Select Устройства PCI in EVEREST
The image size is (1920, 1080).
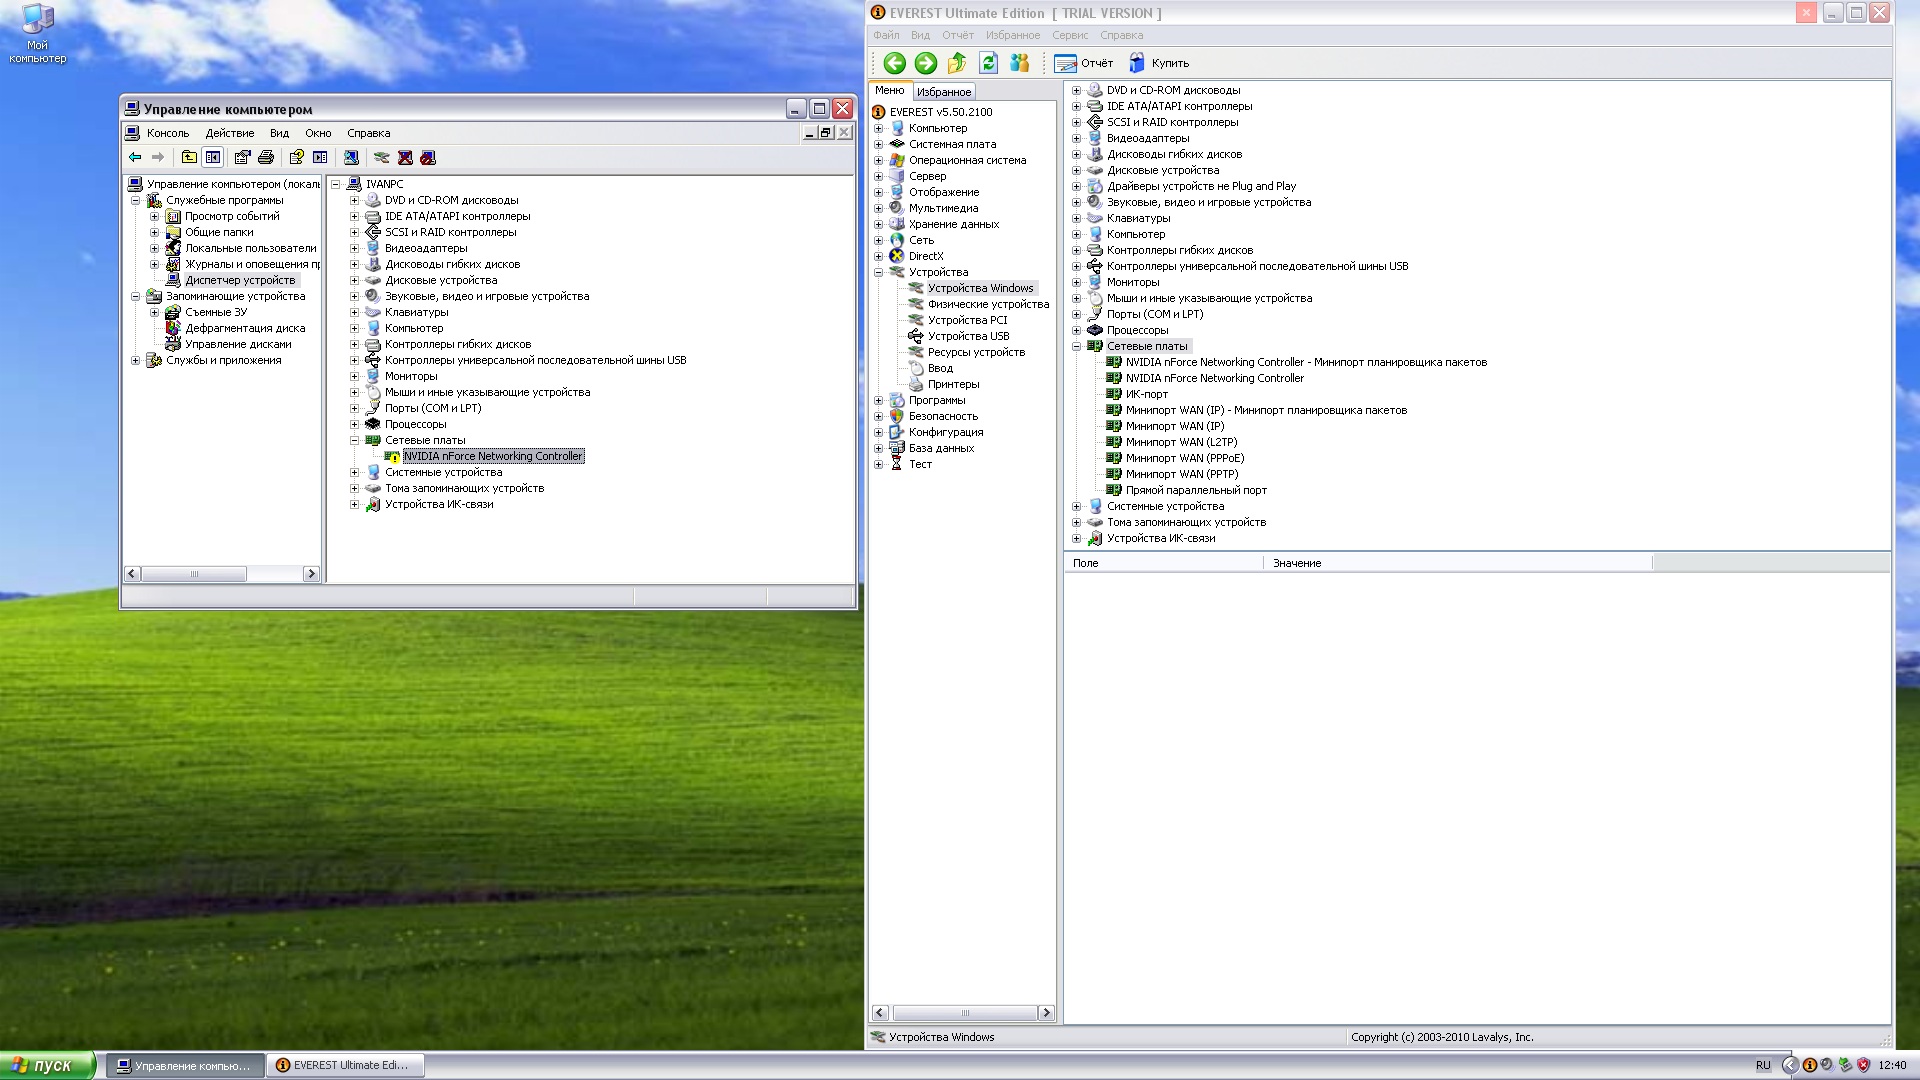(967, 320)
